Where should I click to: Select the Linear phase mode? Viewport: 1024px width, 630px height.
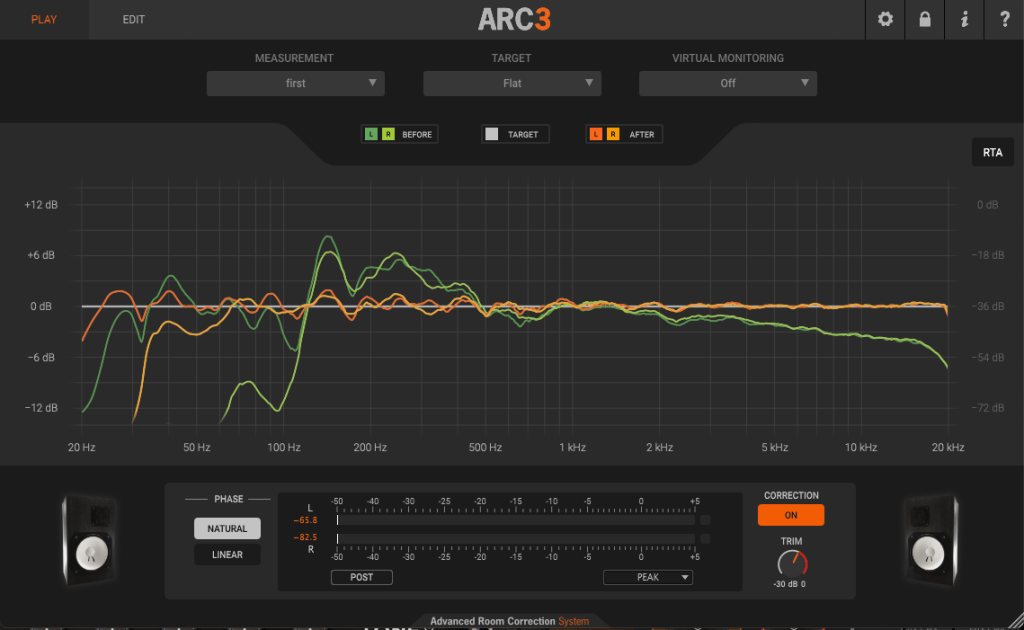click(x=227, y=555)
